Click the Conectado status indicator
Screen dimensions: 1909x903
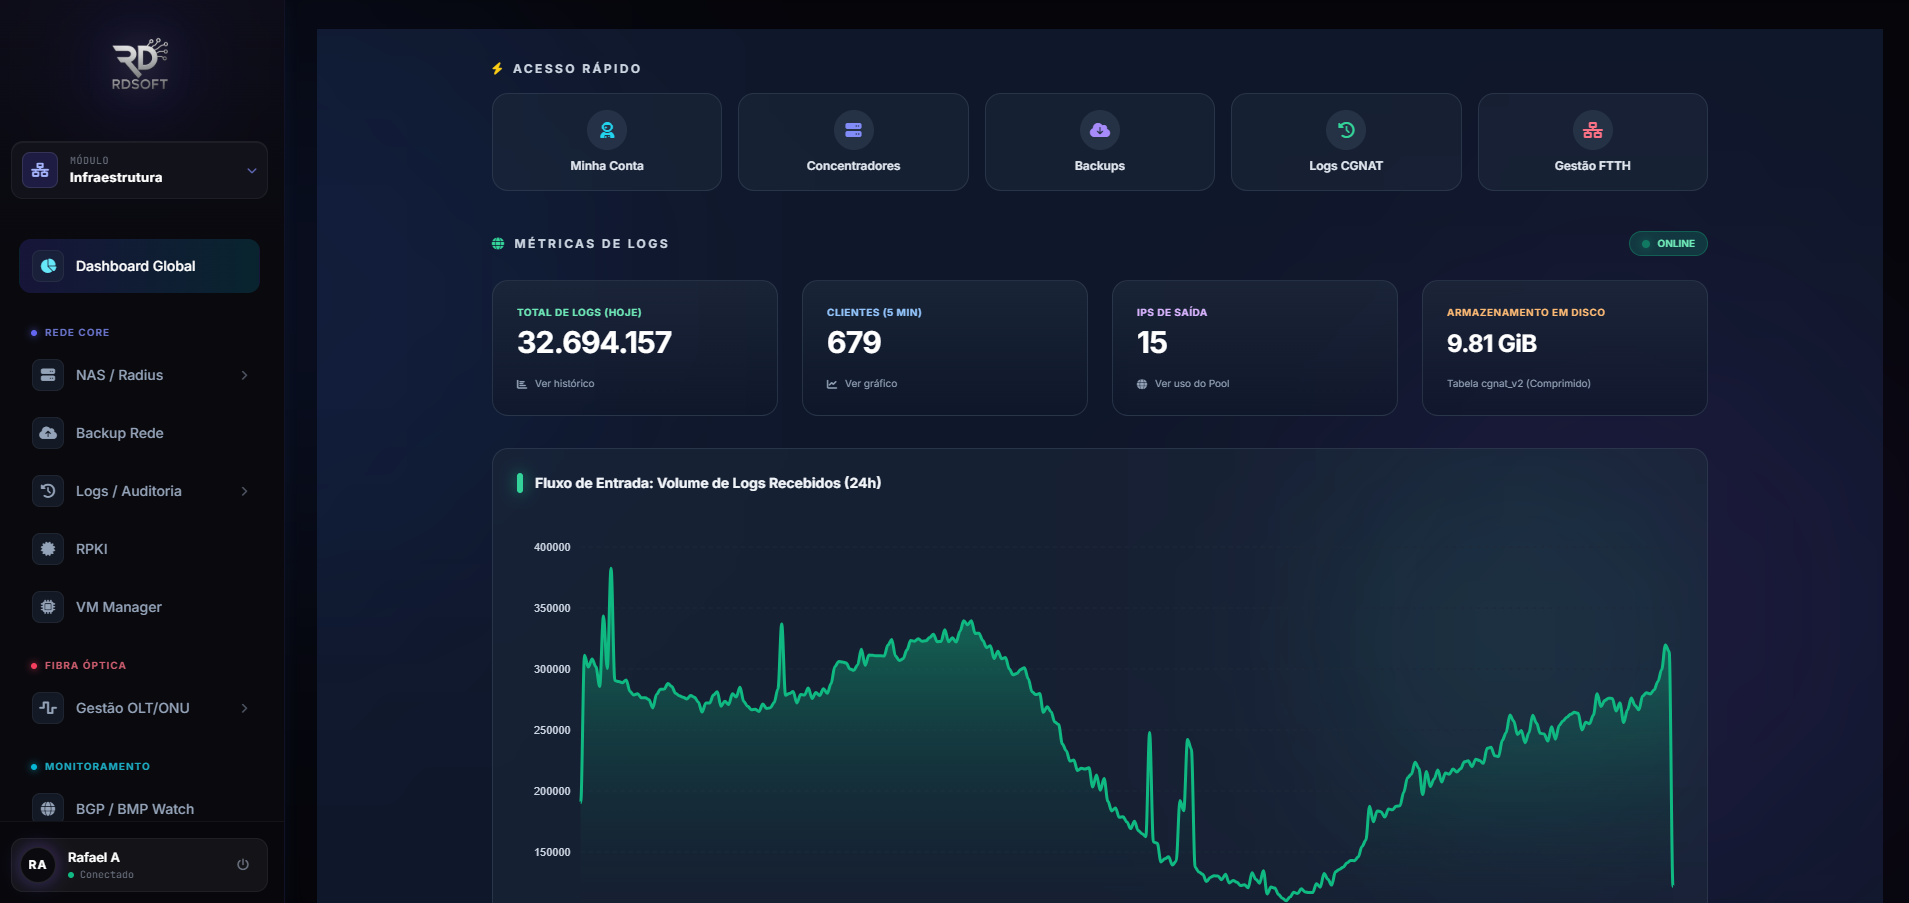pos(73,874)
